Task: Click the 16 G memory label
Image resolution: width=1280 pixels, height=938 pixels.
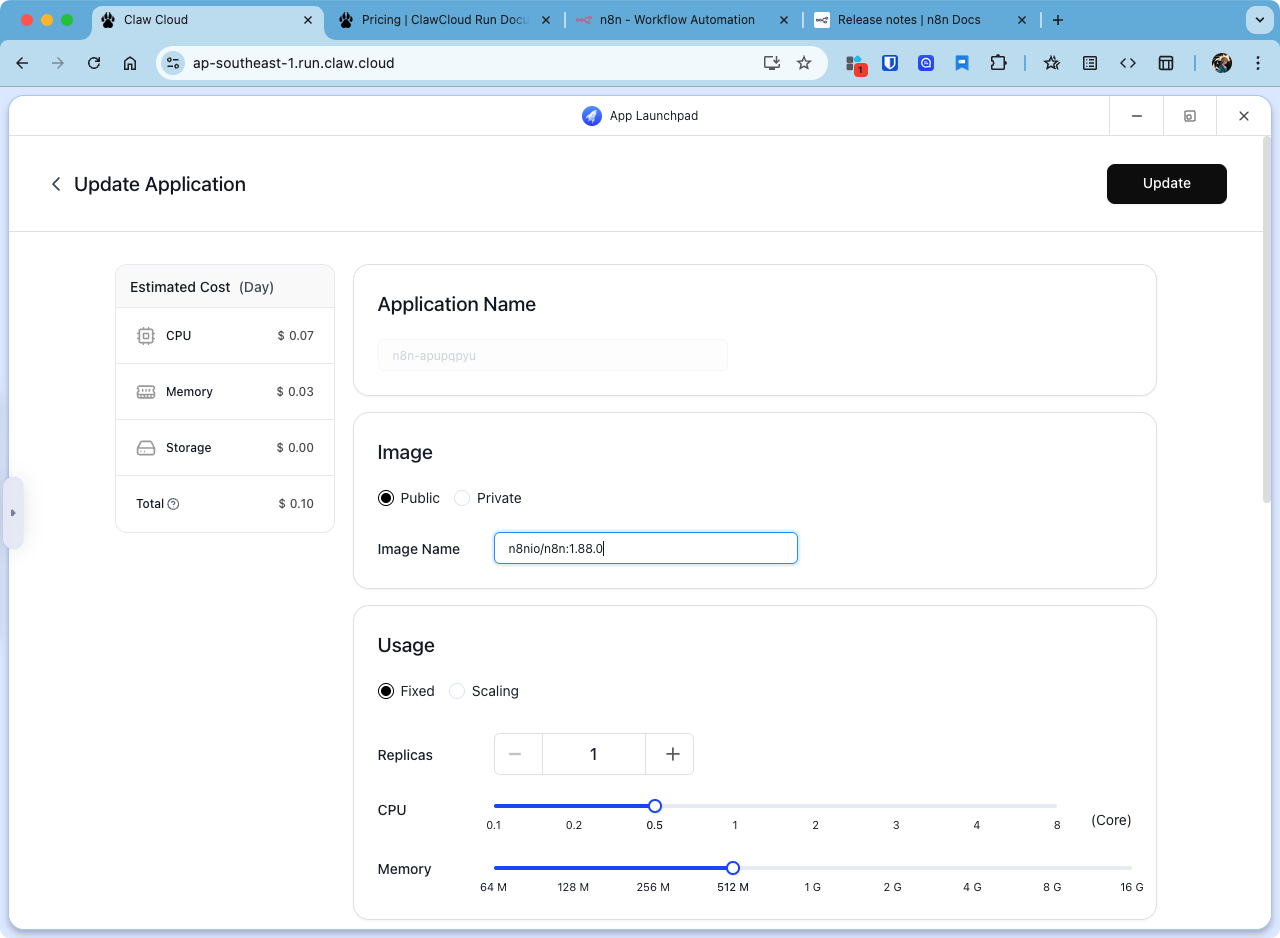Action: [1132, 887]
